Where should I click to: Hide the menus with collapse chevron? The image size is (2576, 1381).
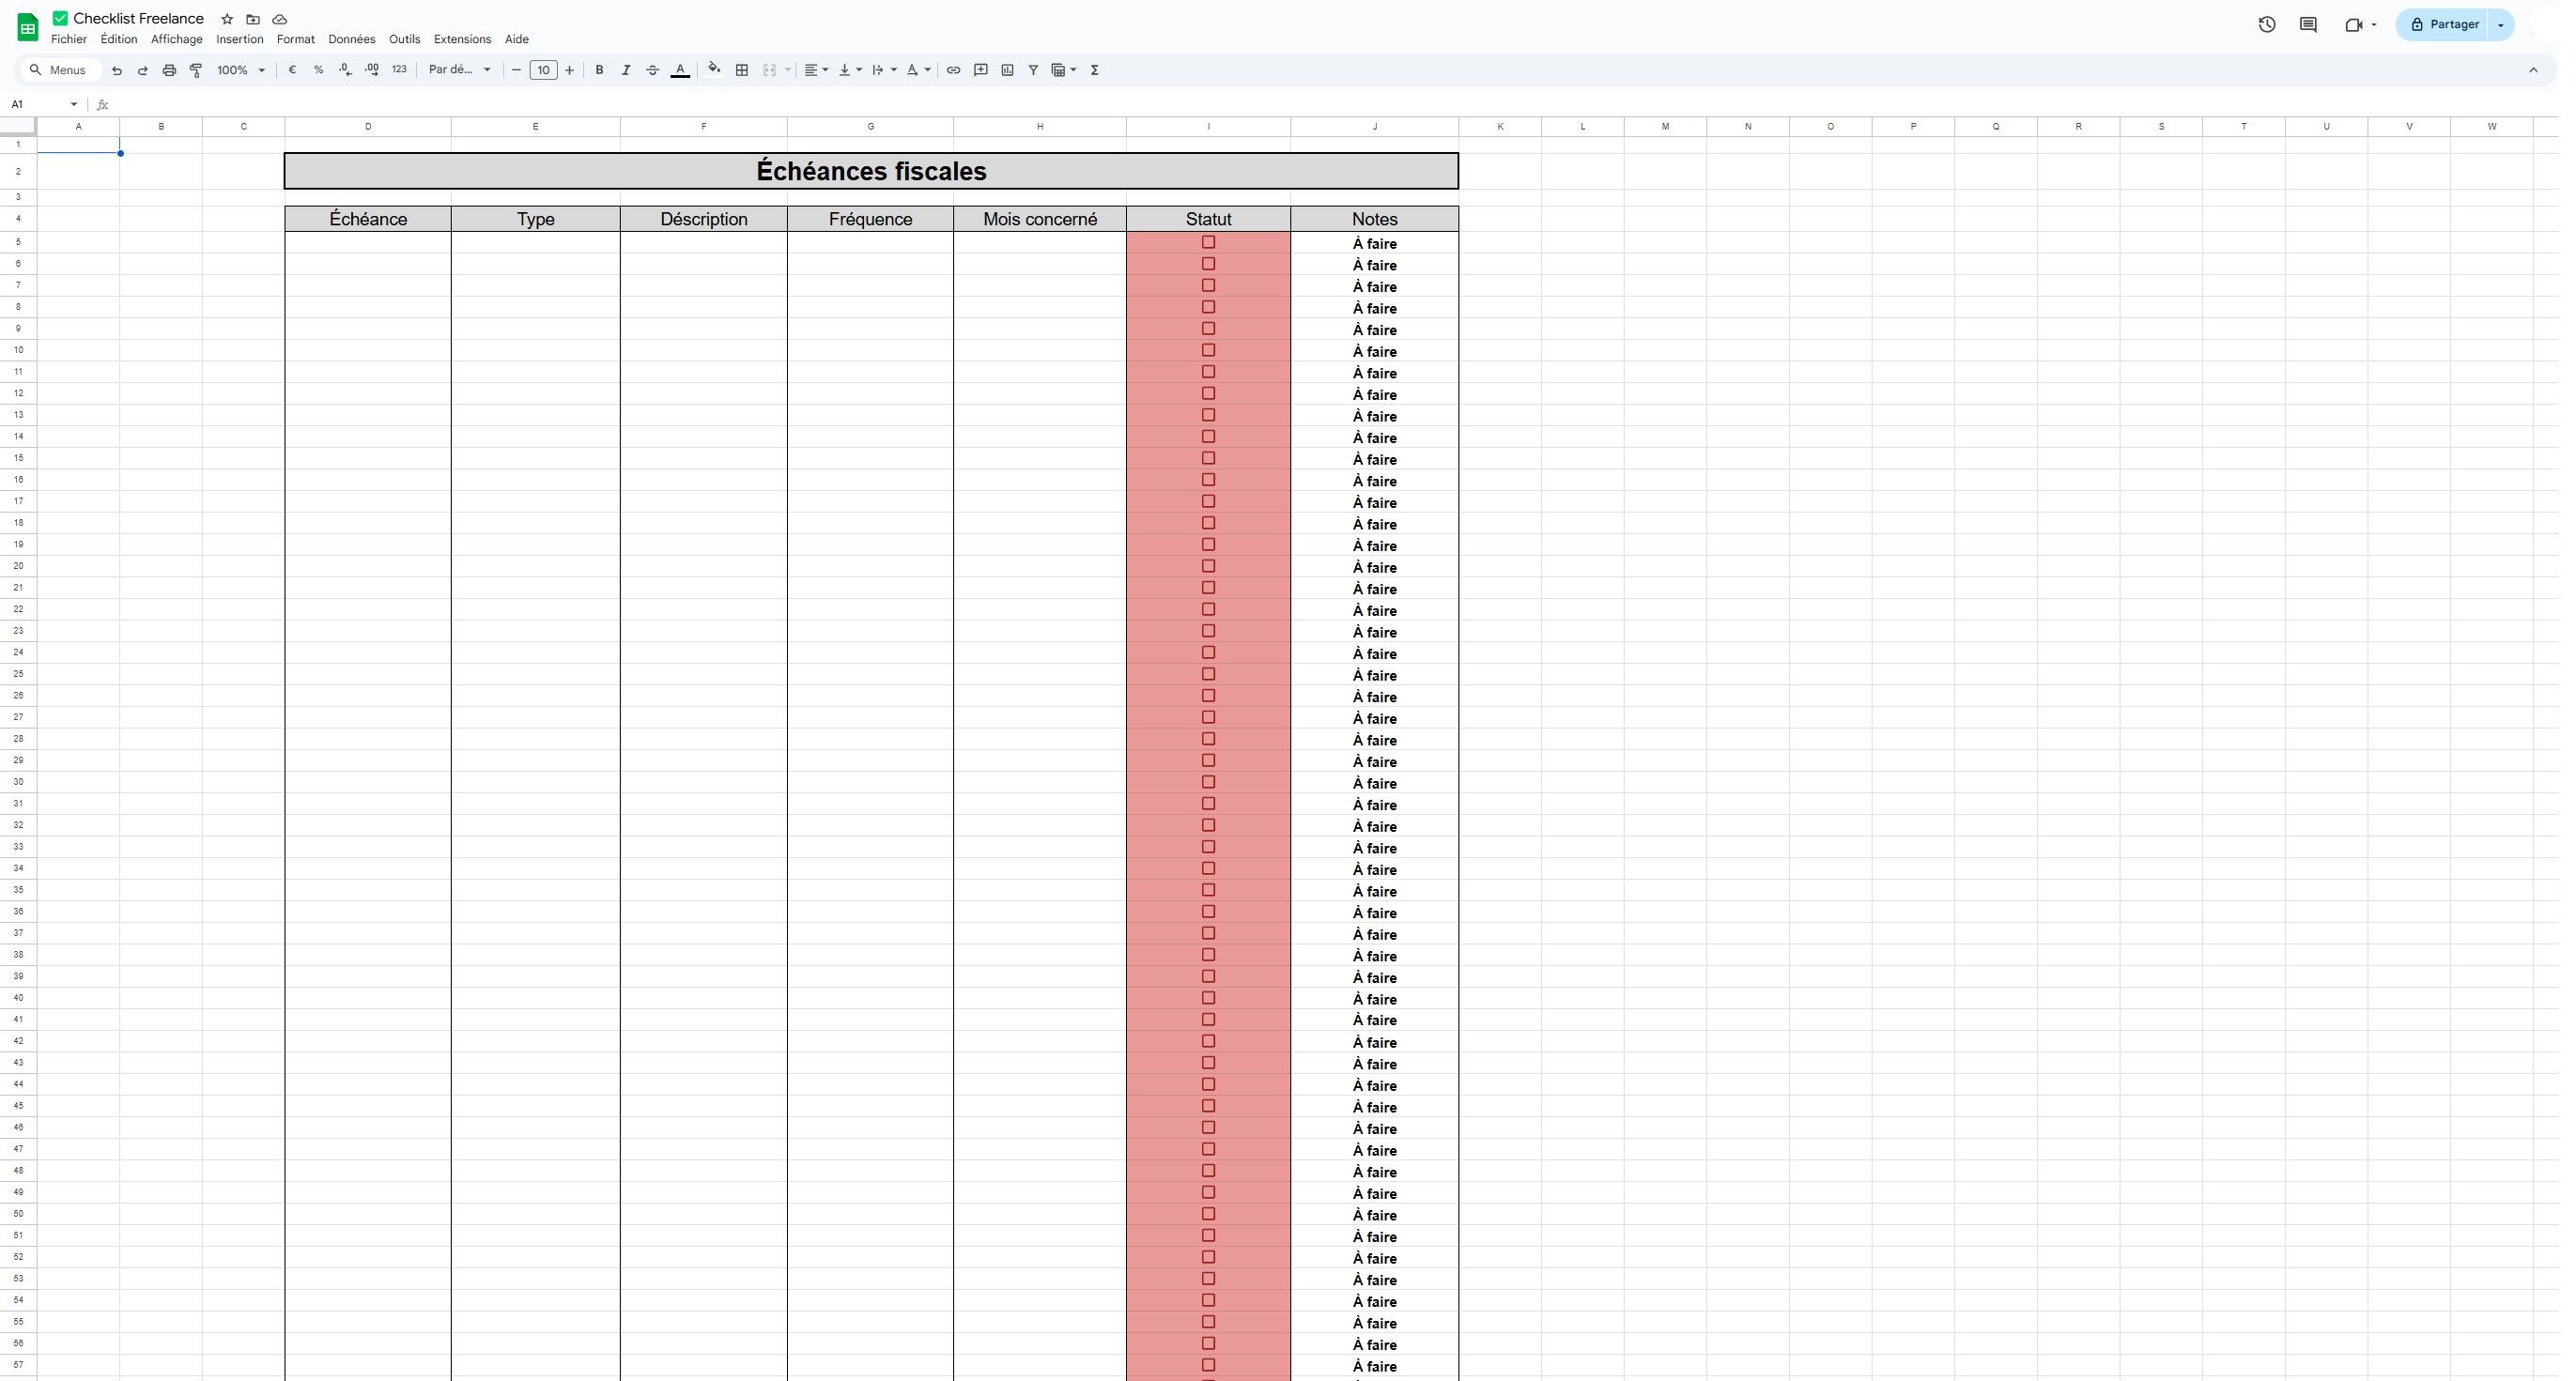[2533, 70]
